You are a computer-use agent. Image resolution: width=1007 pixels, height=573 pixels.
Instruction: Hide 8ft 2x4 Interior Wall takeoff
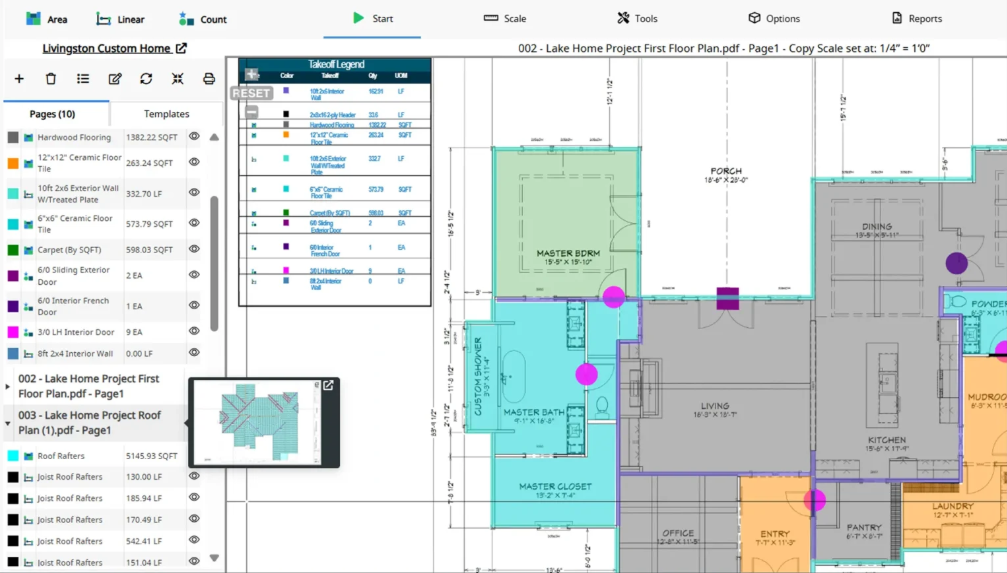tap(194, 352)
